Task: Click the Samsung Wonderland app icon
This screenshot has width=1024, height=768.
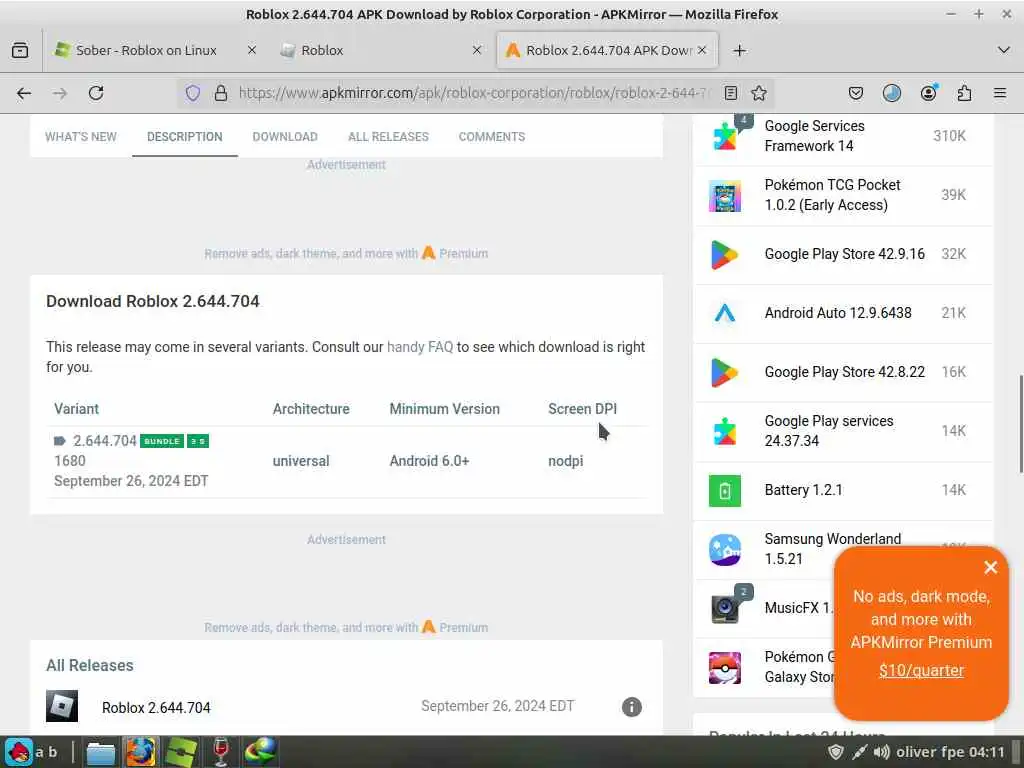Action: (725, 549)
